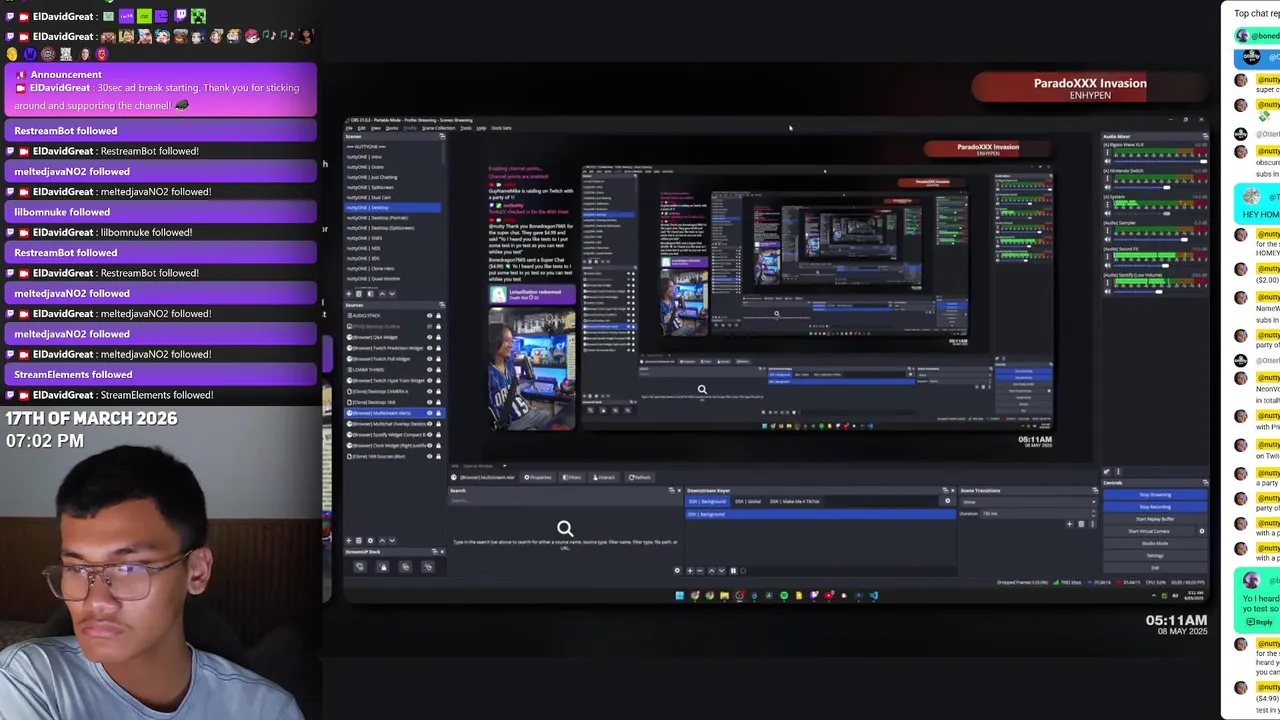Toggle lock on Desktop CAMERA A source
The image size is (1280, 720).
[438, 391]
